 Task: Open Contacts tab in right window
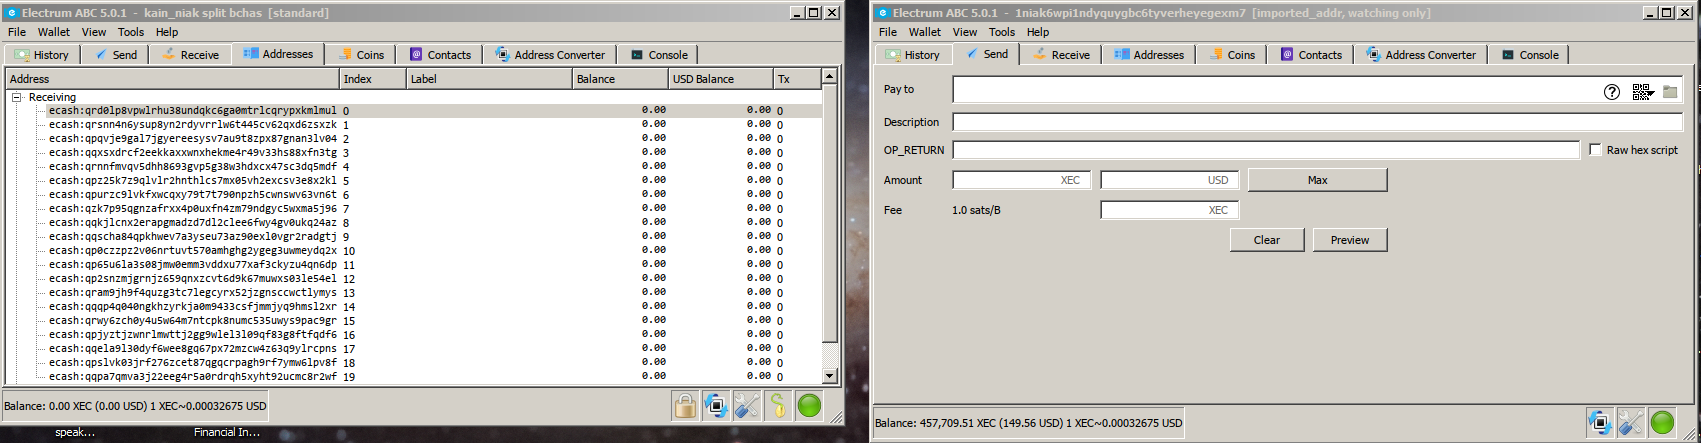coord(1310,55)
